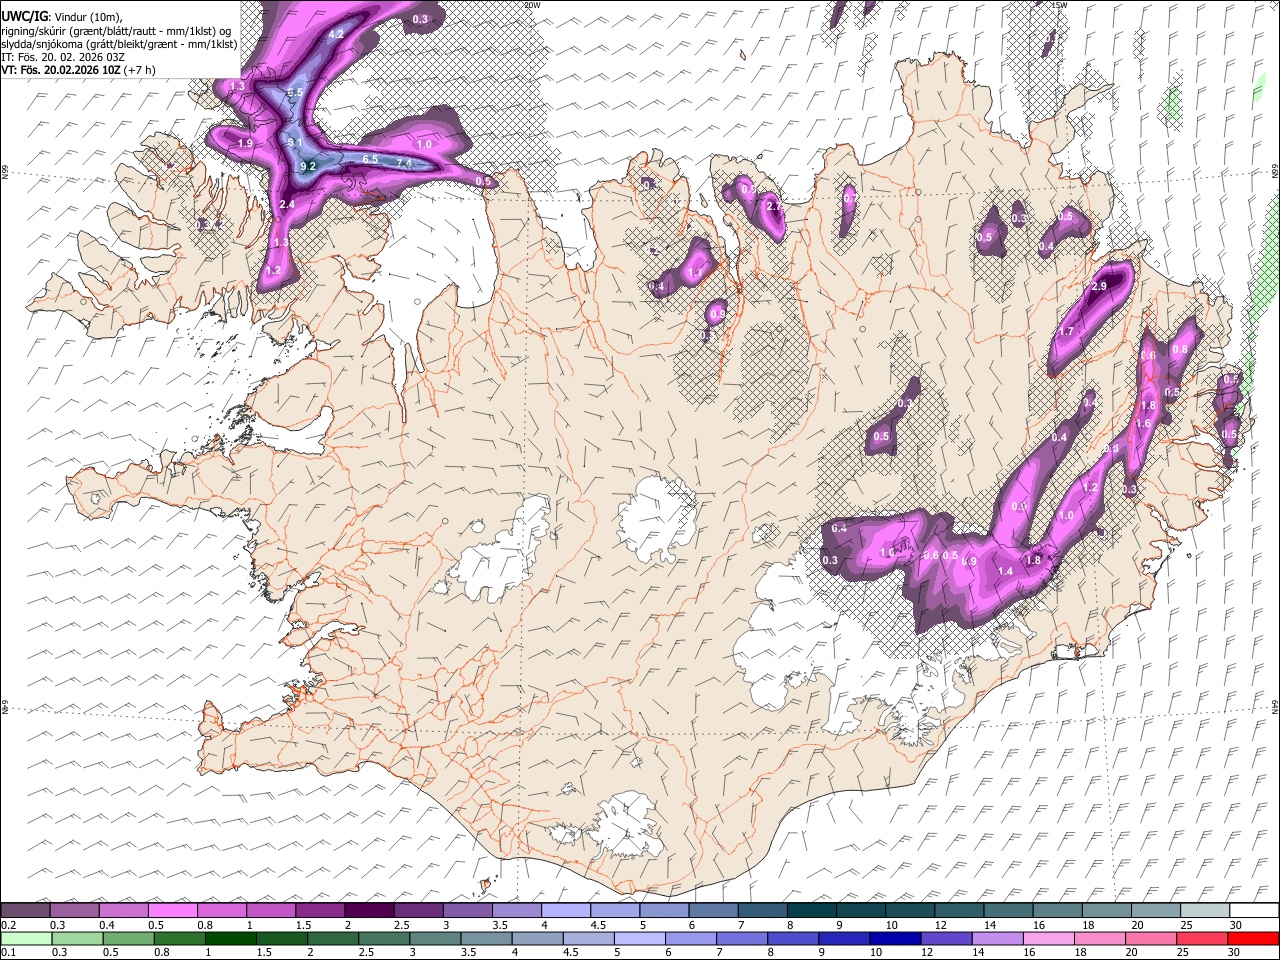Viewport: 1280px width, 960px height.
Task: Click the top-row swatch starting at 12
Action: click(x=959, y=911)
